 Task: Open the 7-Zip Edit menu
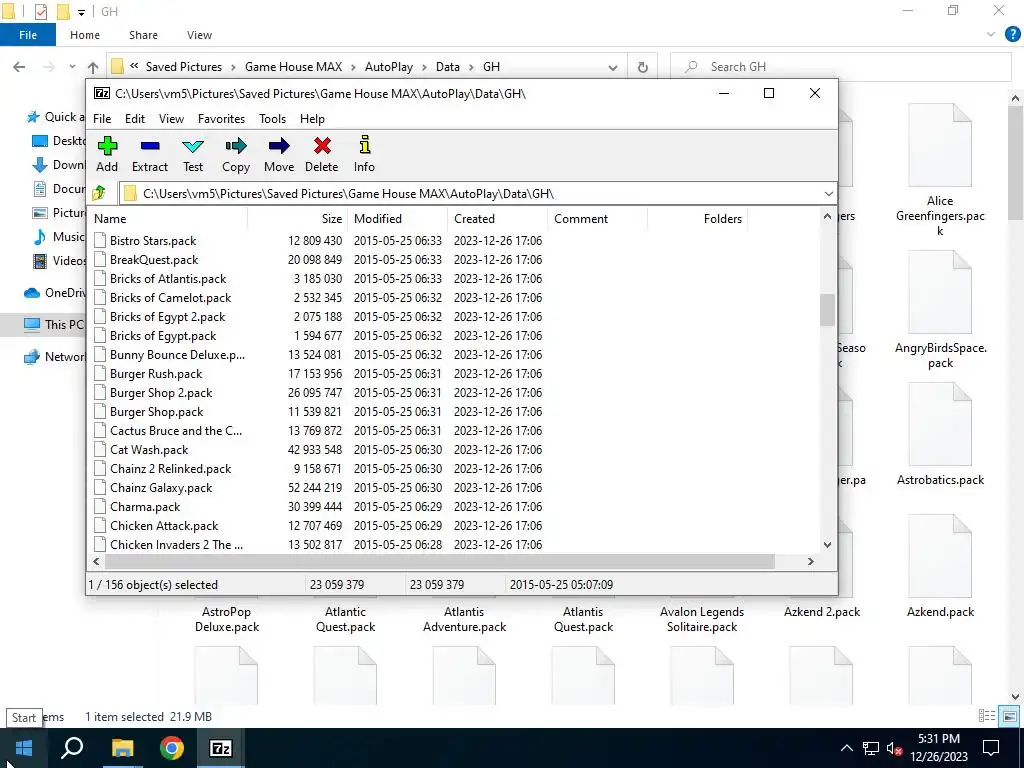[x=135, y=119]
